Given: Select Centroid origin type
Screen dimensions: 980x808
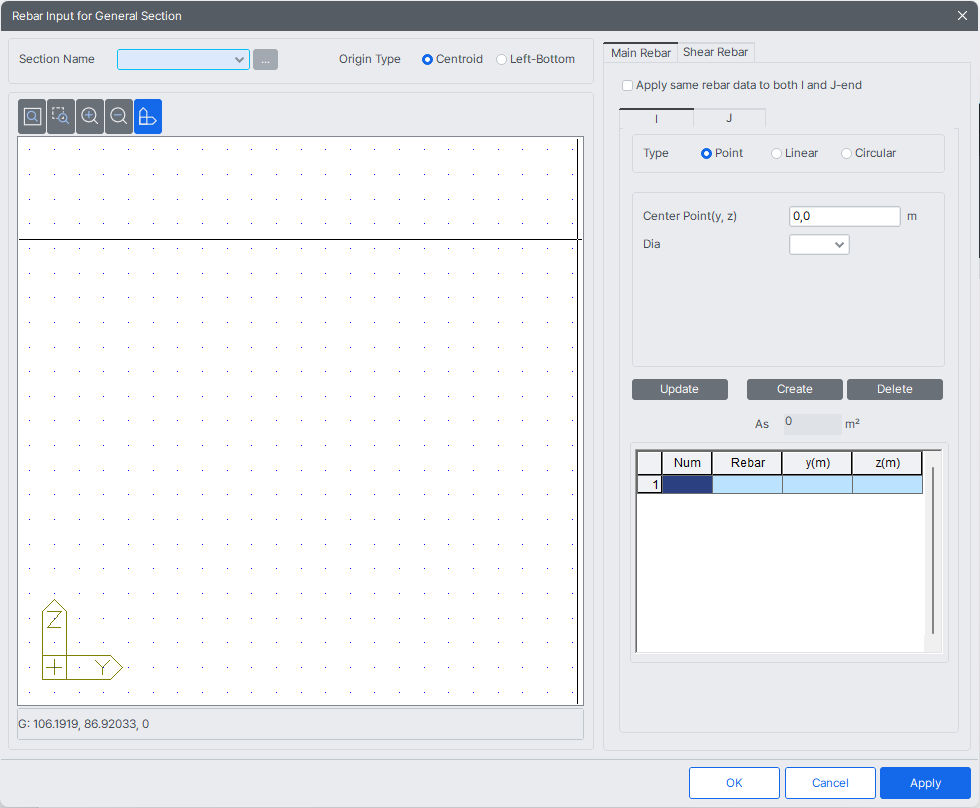Looking at the screenshot, I should coord(452,59).
